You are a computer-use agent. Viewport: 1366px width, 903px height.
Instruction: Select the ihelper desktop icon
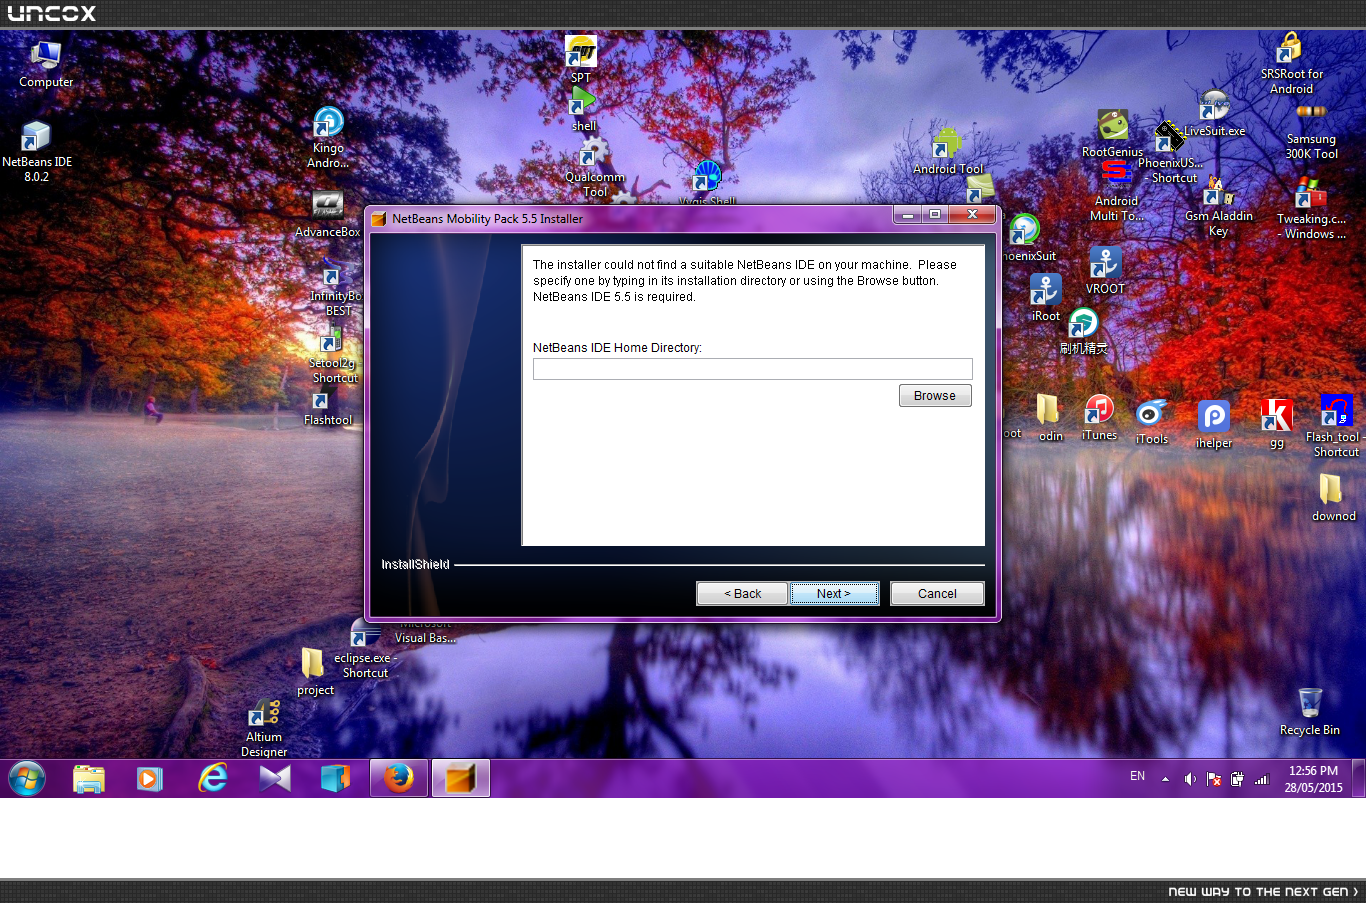click(1214, 425)
